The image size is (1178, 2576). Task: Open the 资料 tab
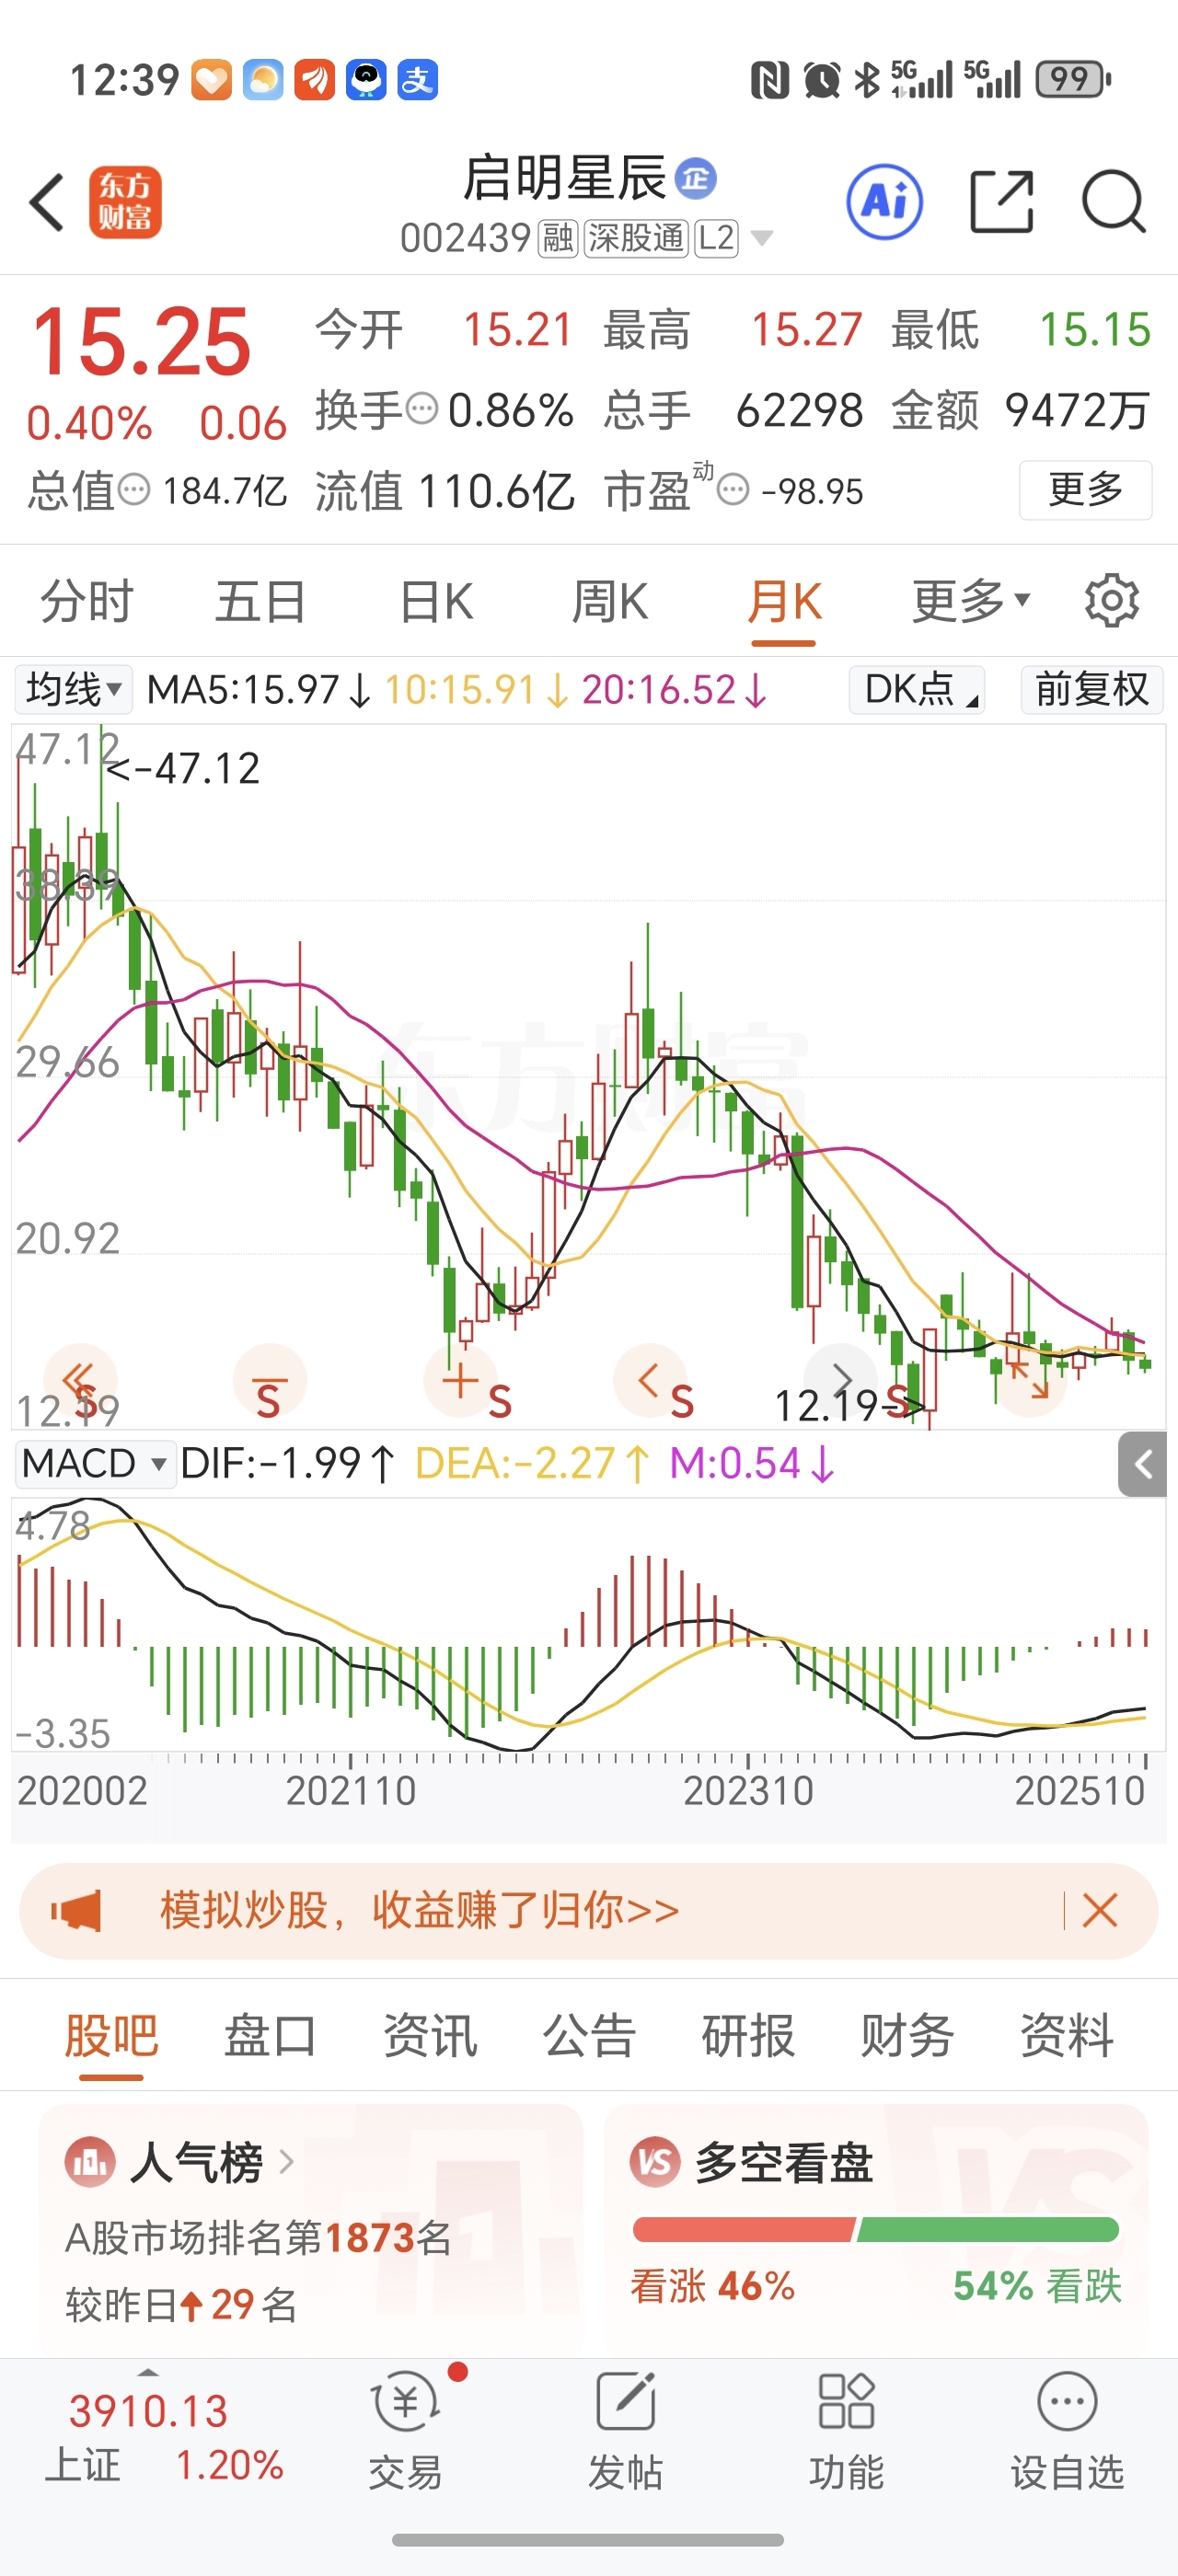tap(1067, 2036)
